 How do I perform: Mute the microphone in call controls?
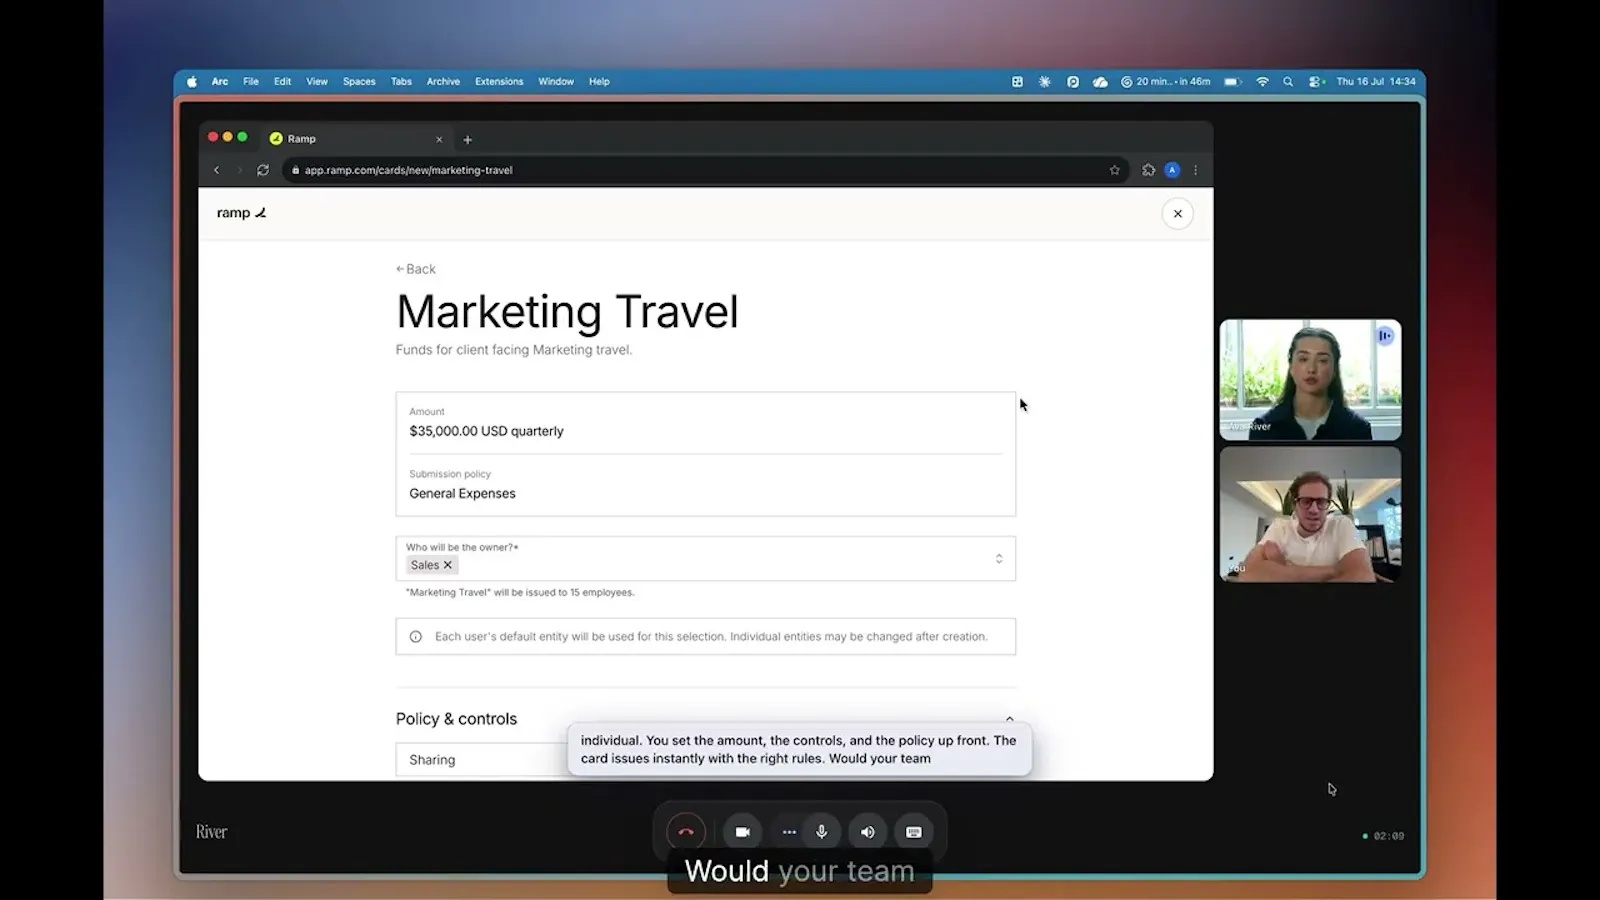(x=822, y=832)
